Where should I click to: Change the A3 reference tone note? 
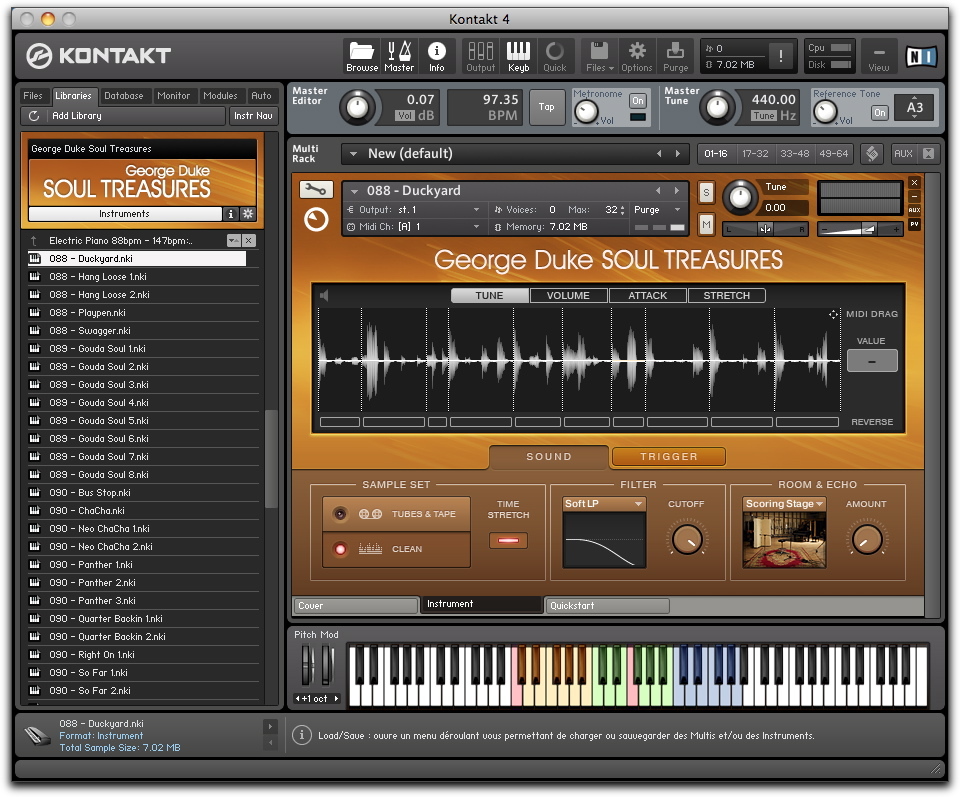pyautogui.click(x=914, y=108)
